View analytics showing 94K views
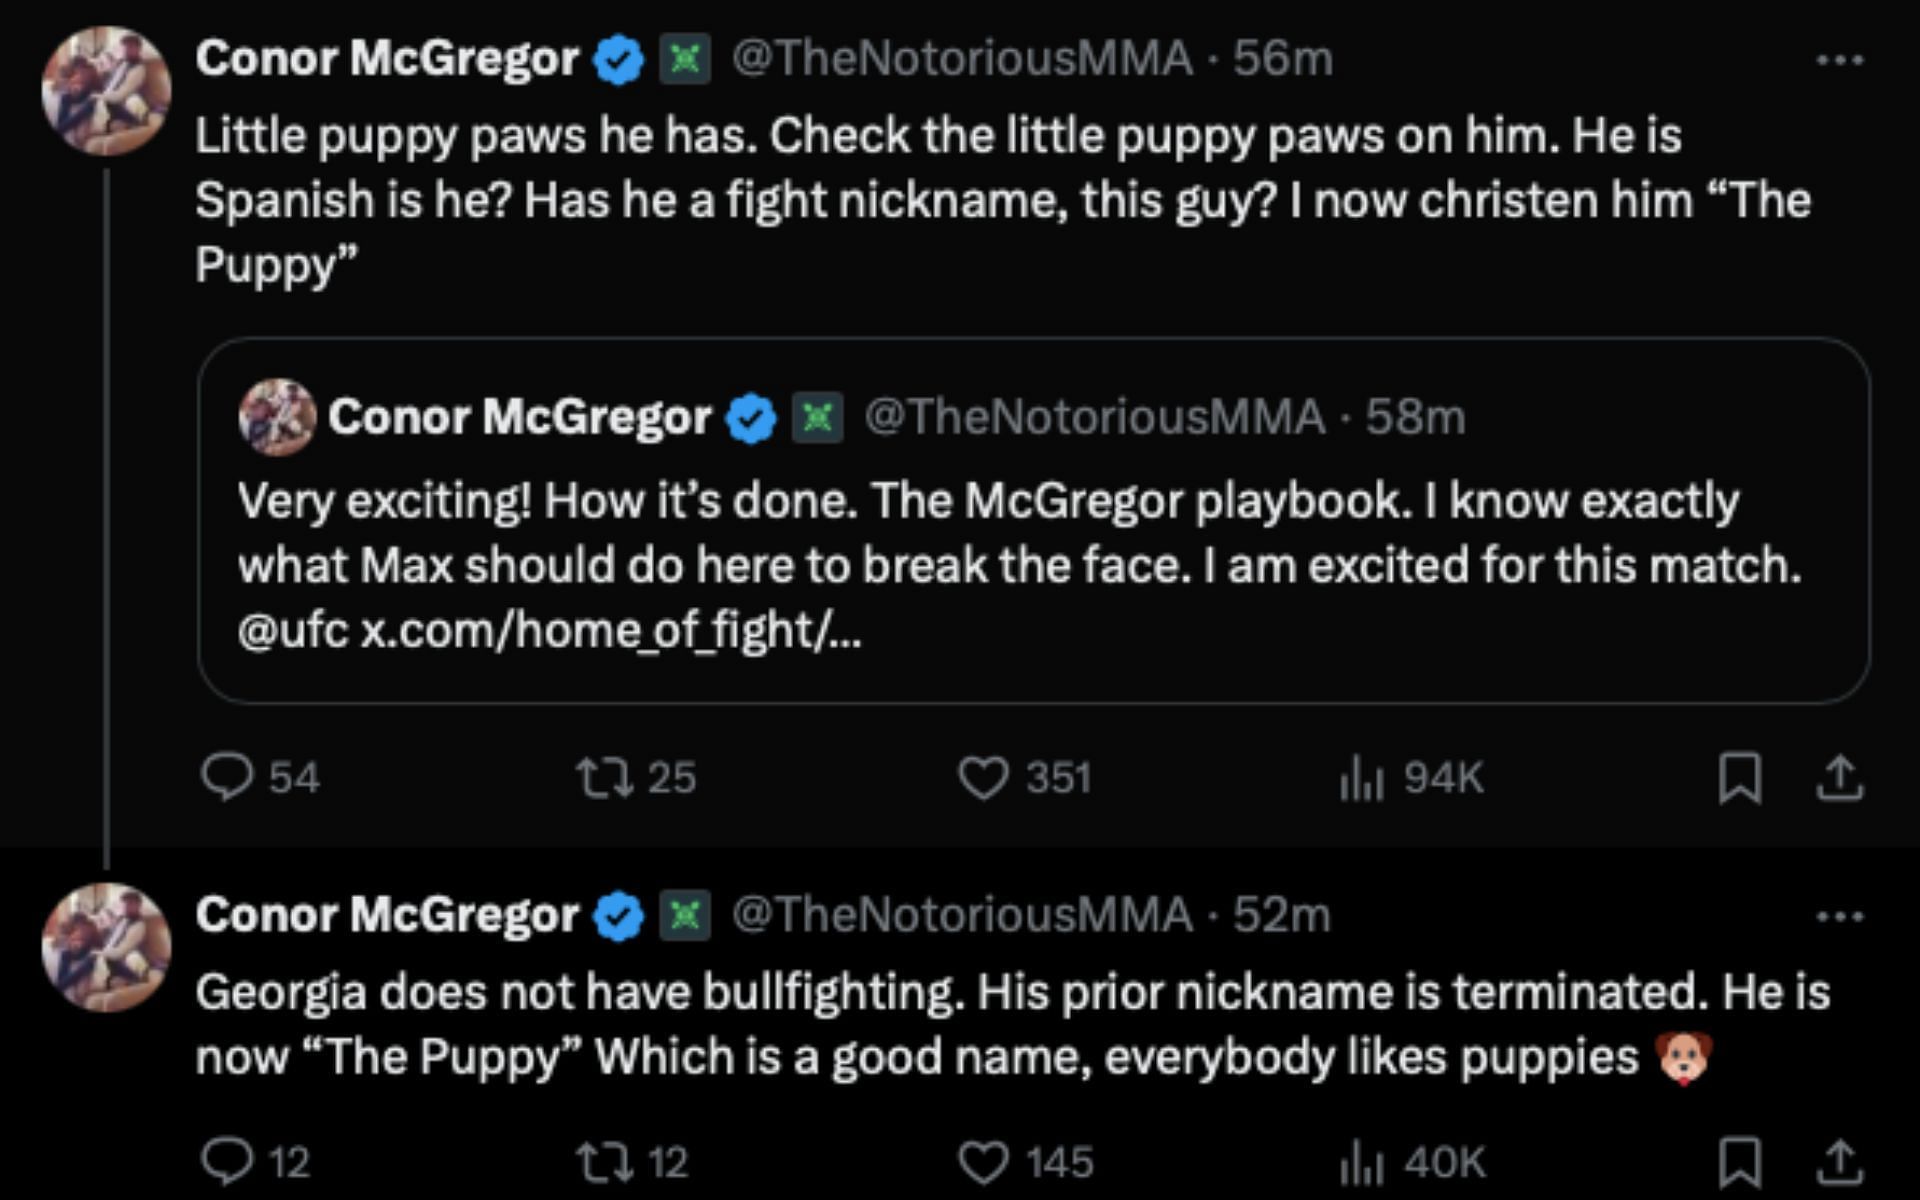This screenshot has width=1920, height=1200. click(x=1361, y=778)
